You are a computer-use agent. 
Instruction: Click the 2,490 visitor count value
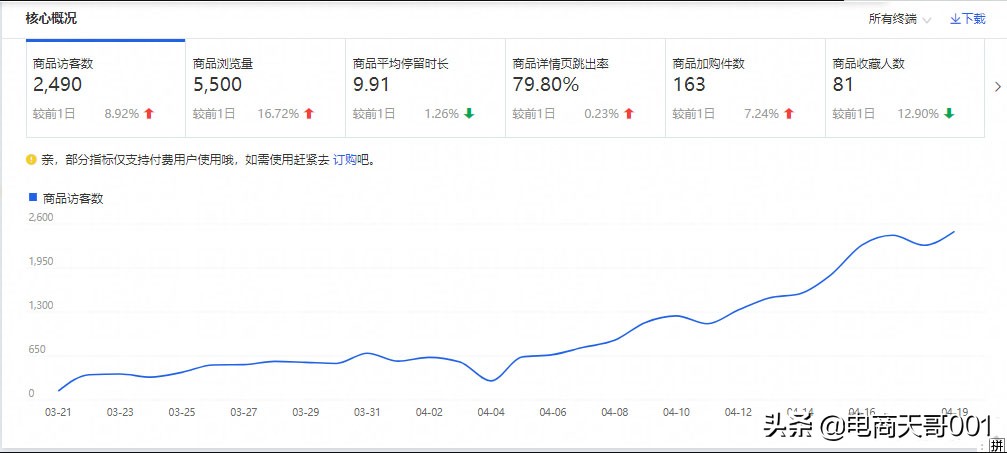tap(57, 85)
